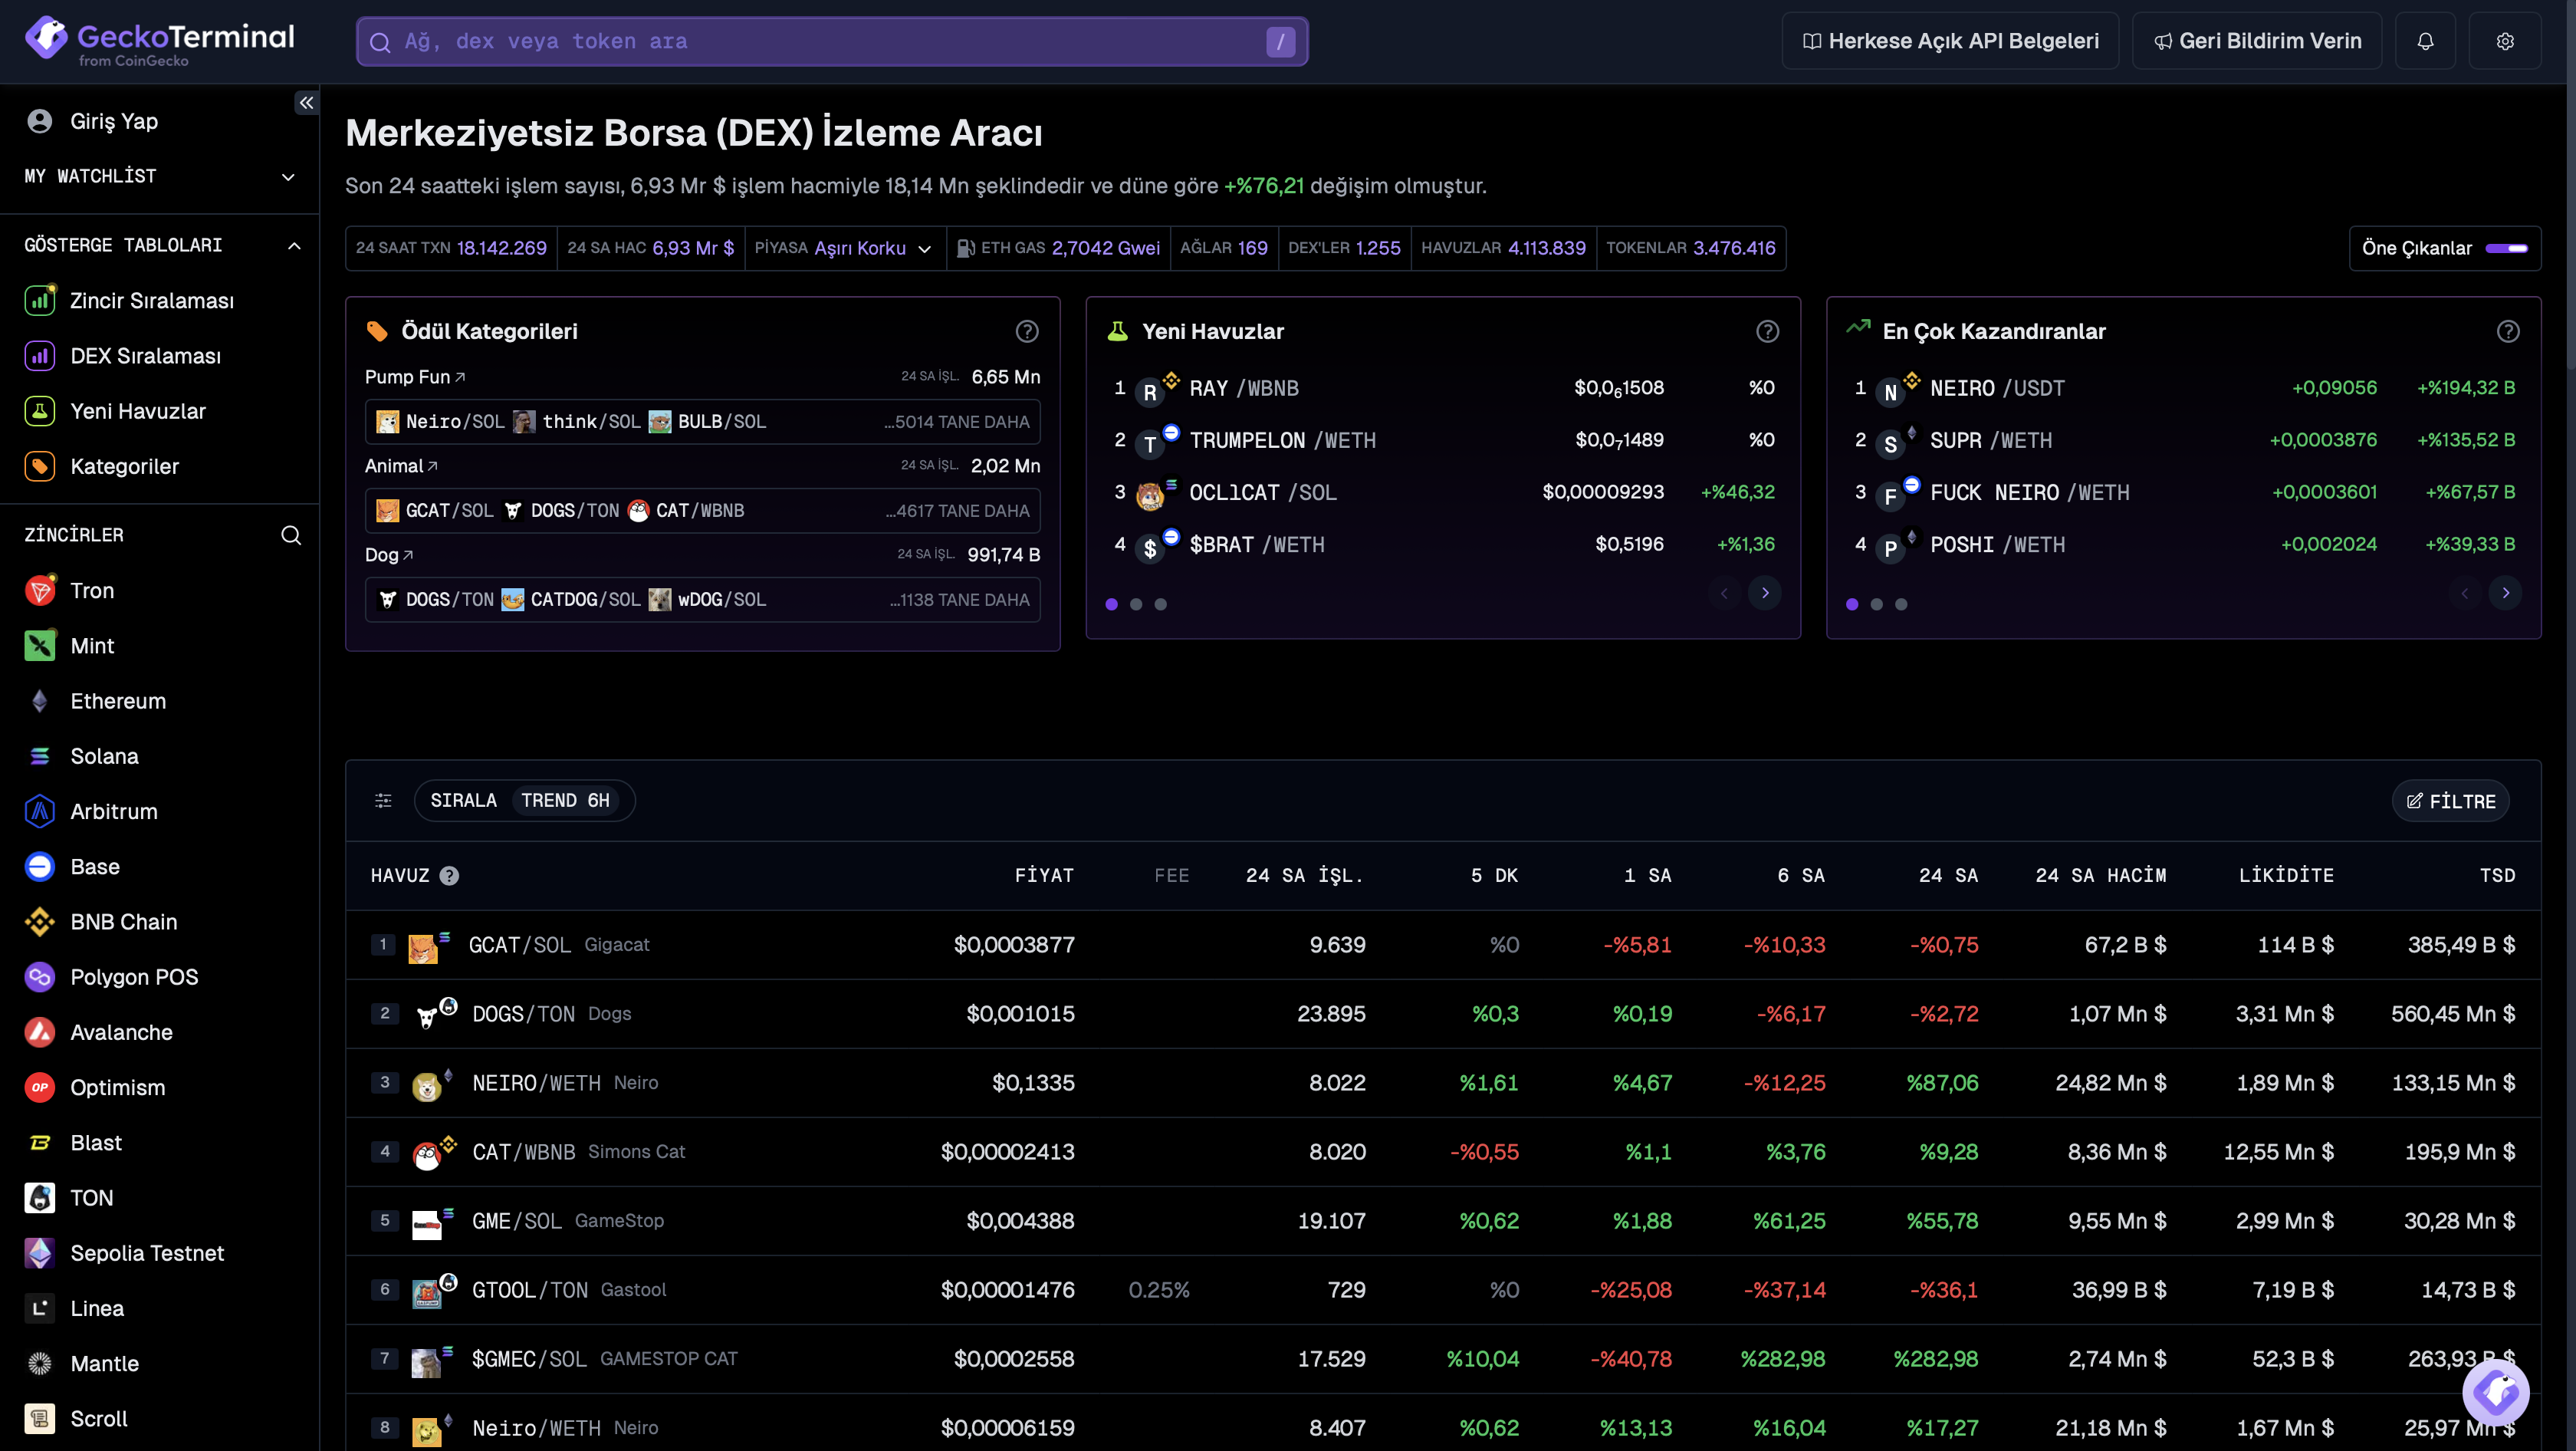Click the HAVUZ column help icon
The width and height of the screenshot is (2576, 1451).
click(449, 875)
